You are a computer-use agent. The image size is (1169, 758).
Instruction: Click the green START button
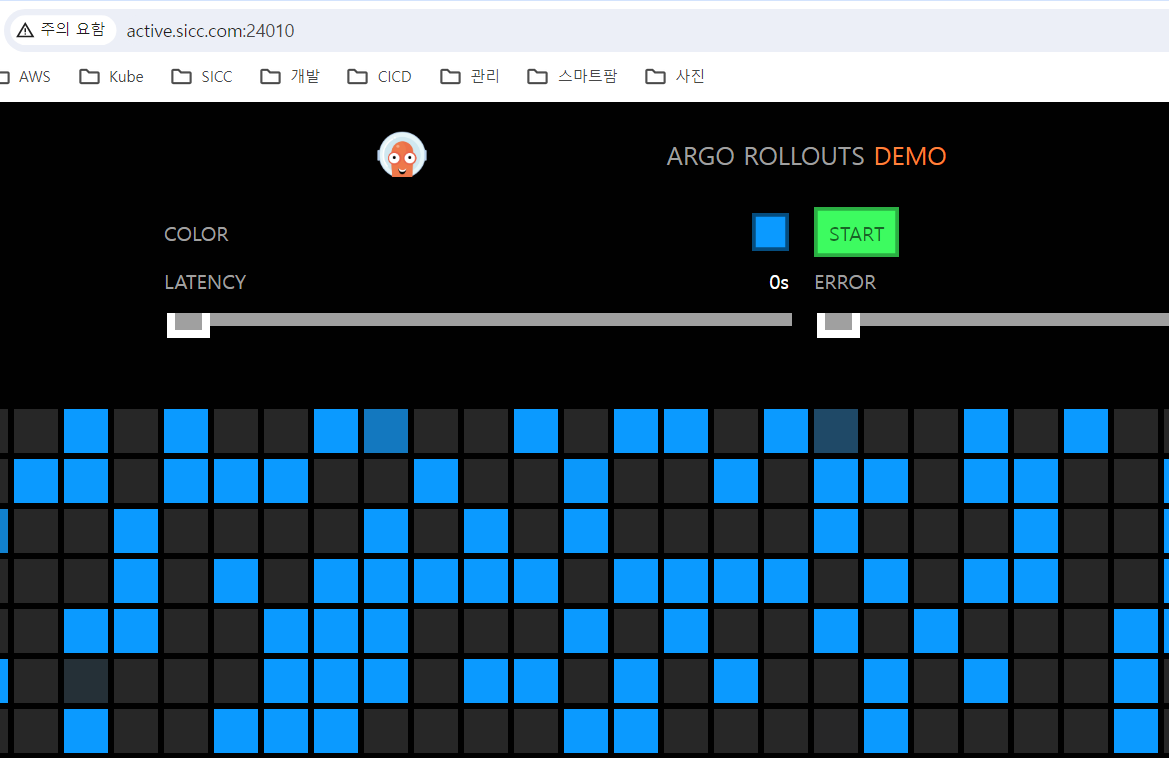click(856, 233)
